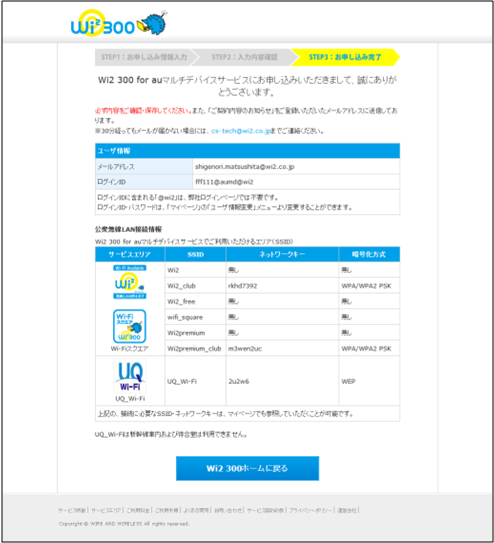Click the login ID value fff111@aumd@wi2
The width and height of the screenshot is (494, 543).
[224, 182]
